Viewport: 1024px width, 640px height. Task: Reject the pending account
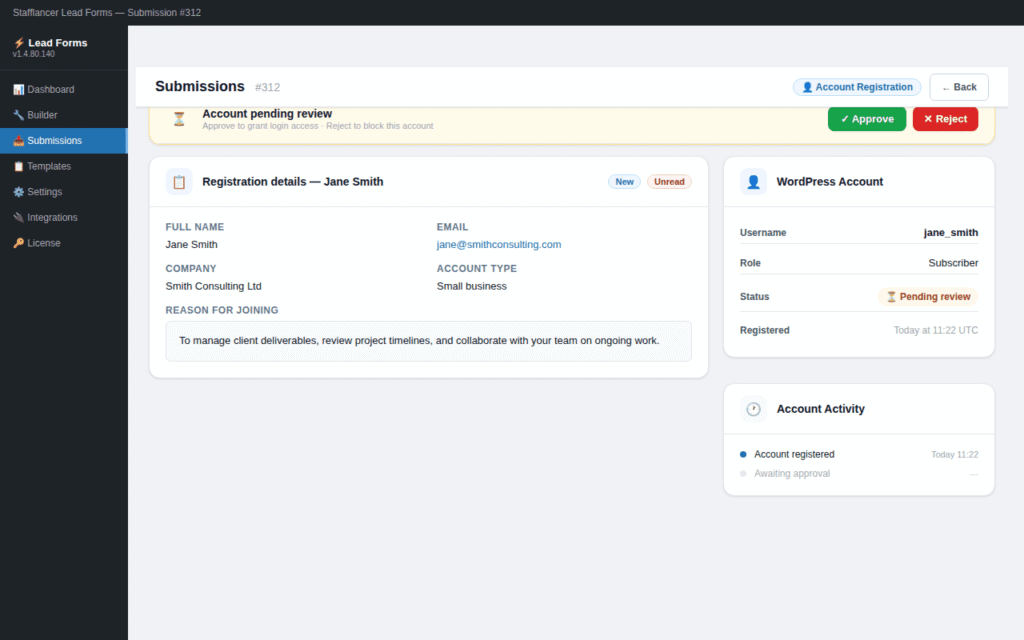[x=945, y=119]
